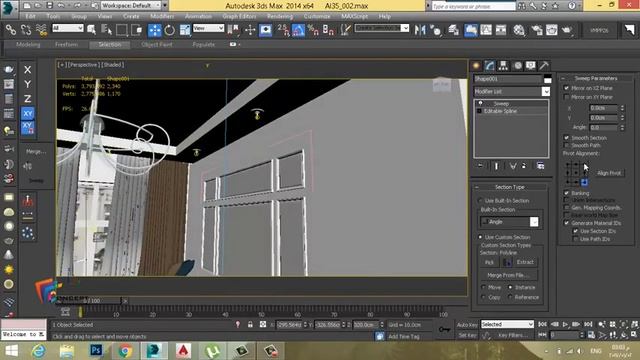Select the Instance radio option
Image resolution: width=640 pixels, height=360 pixels.
(x=510, y=287)
